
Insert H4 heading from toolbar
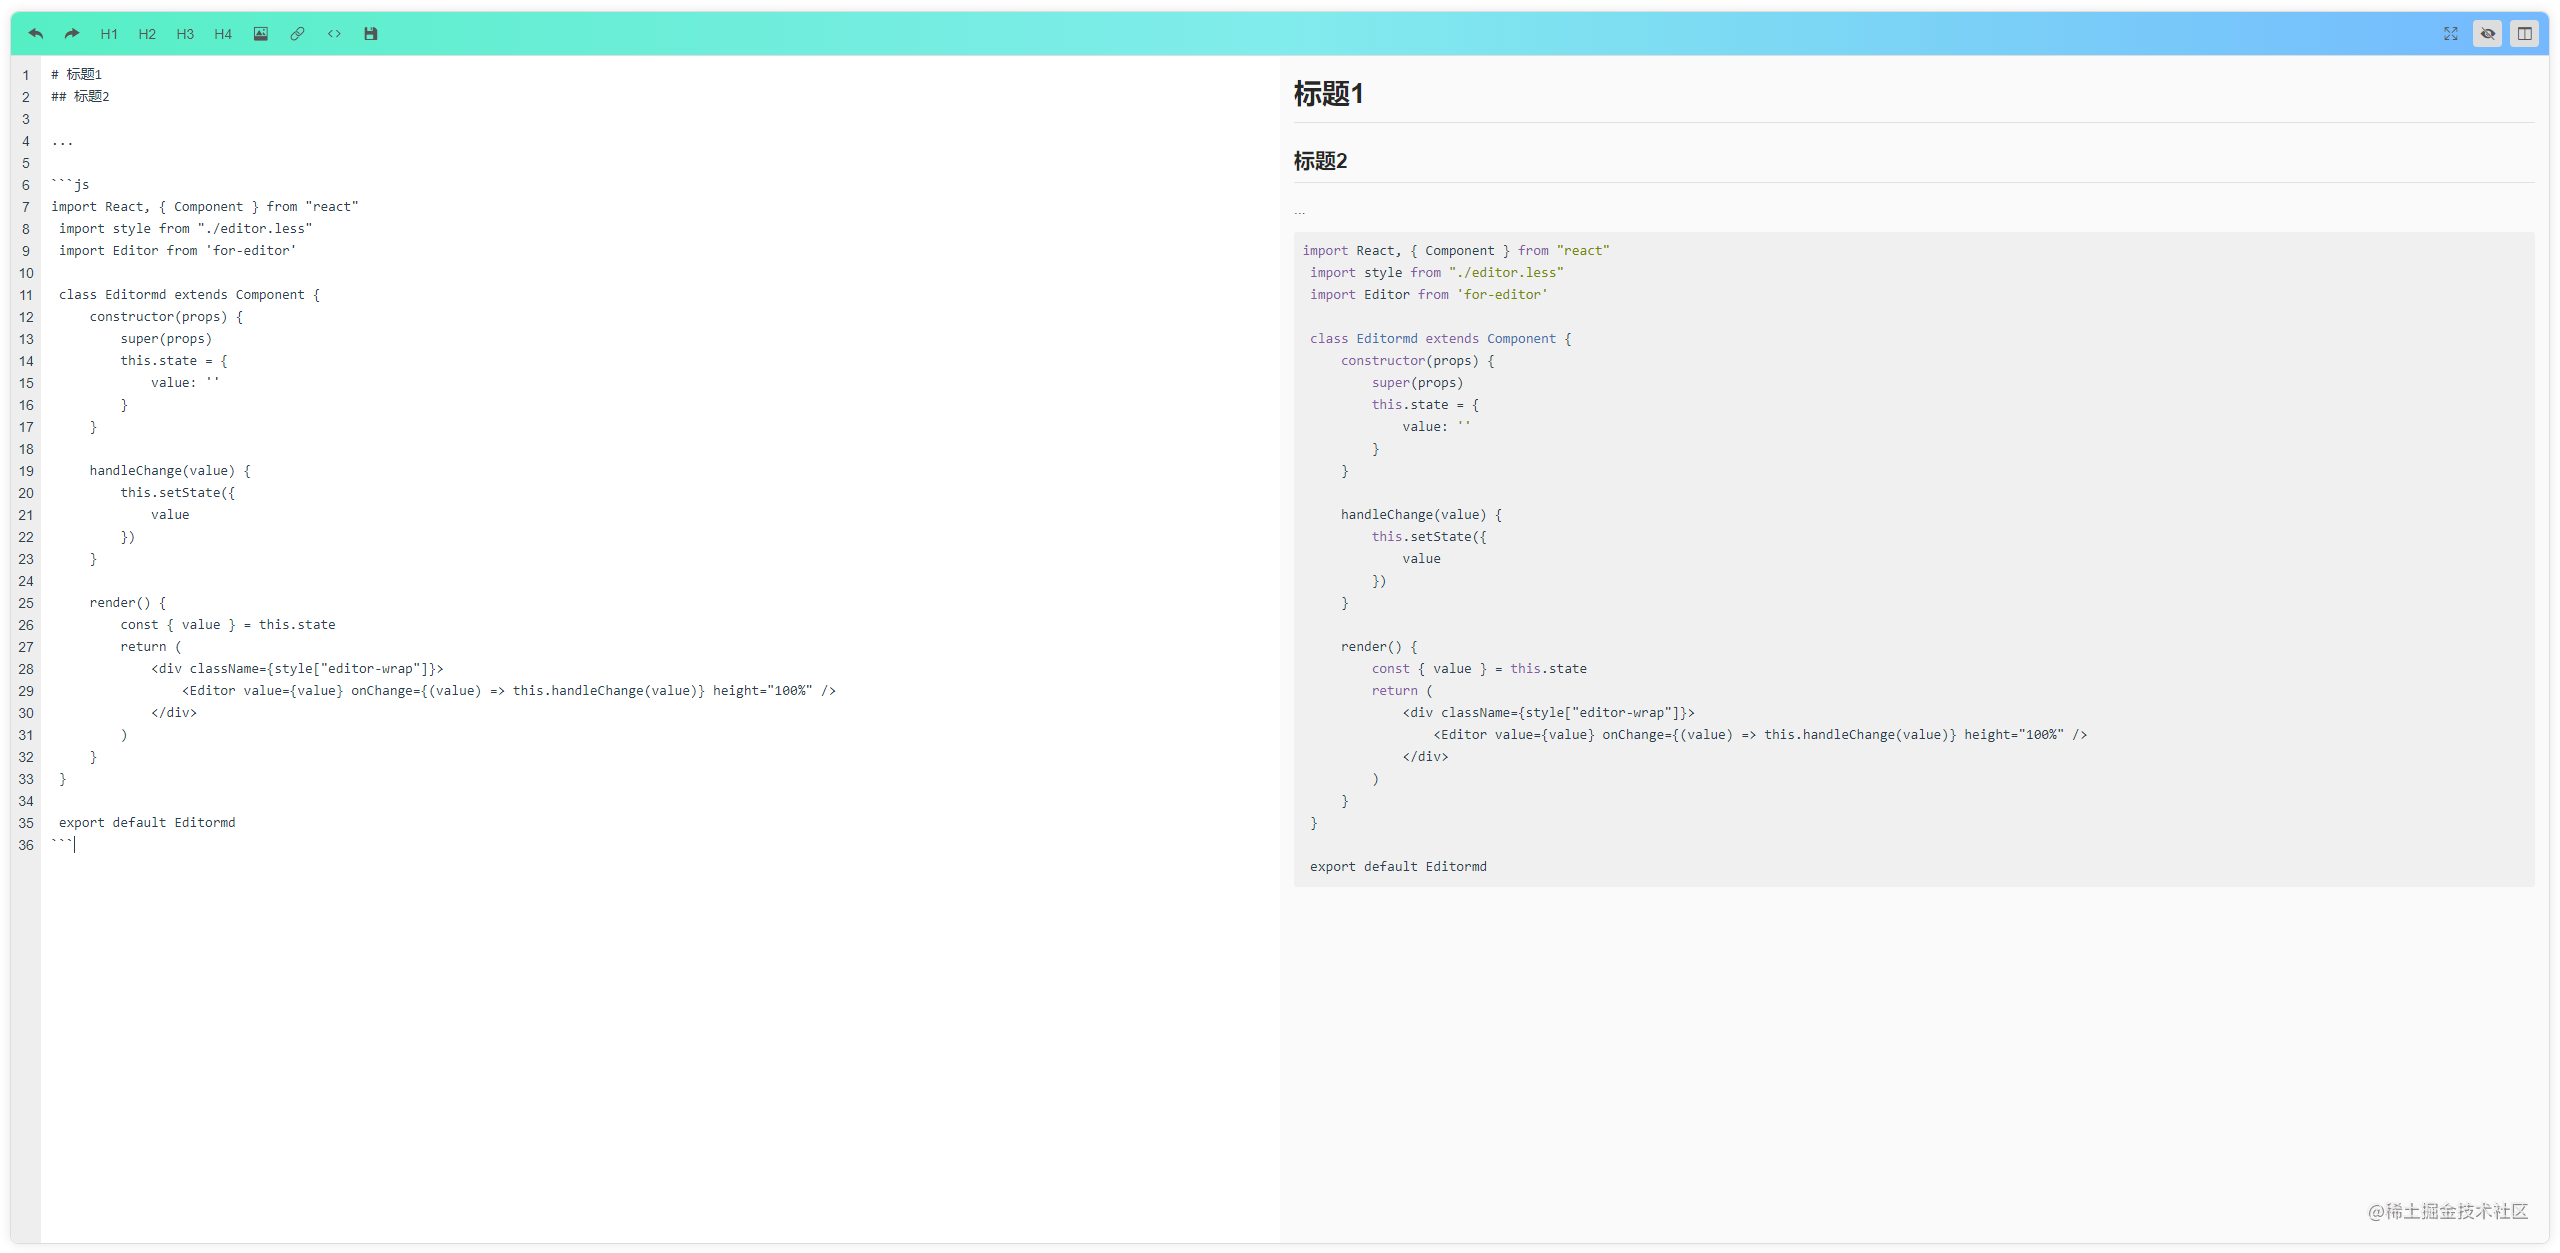coord(223,34)
